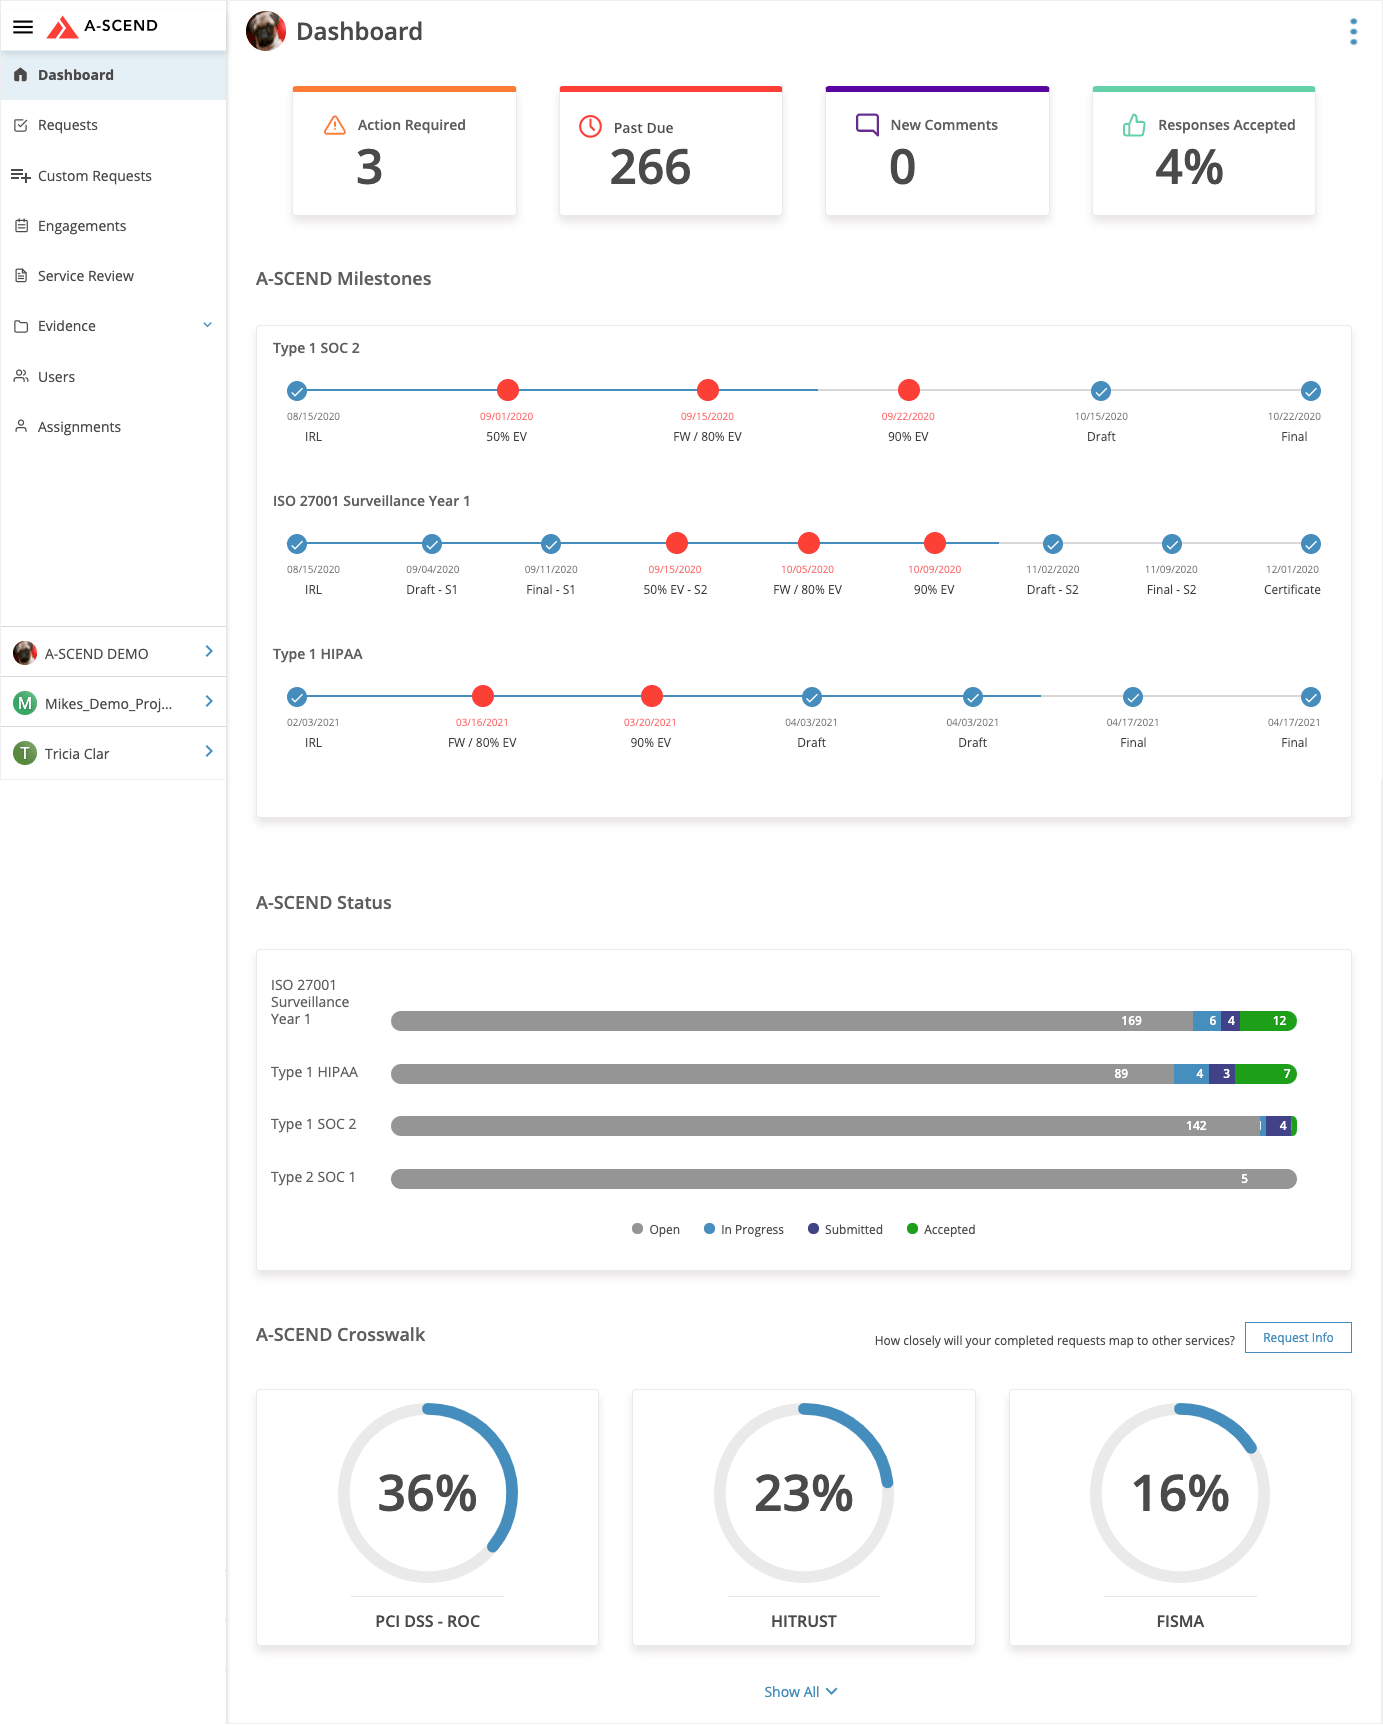Toggle the Accepted legend item
The height and width of the screenshot is (1725, 1383).
point(941,1230)
